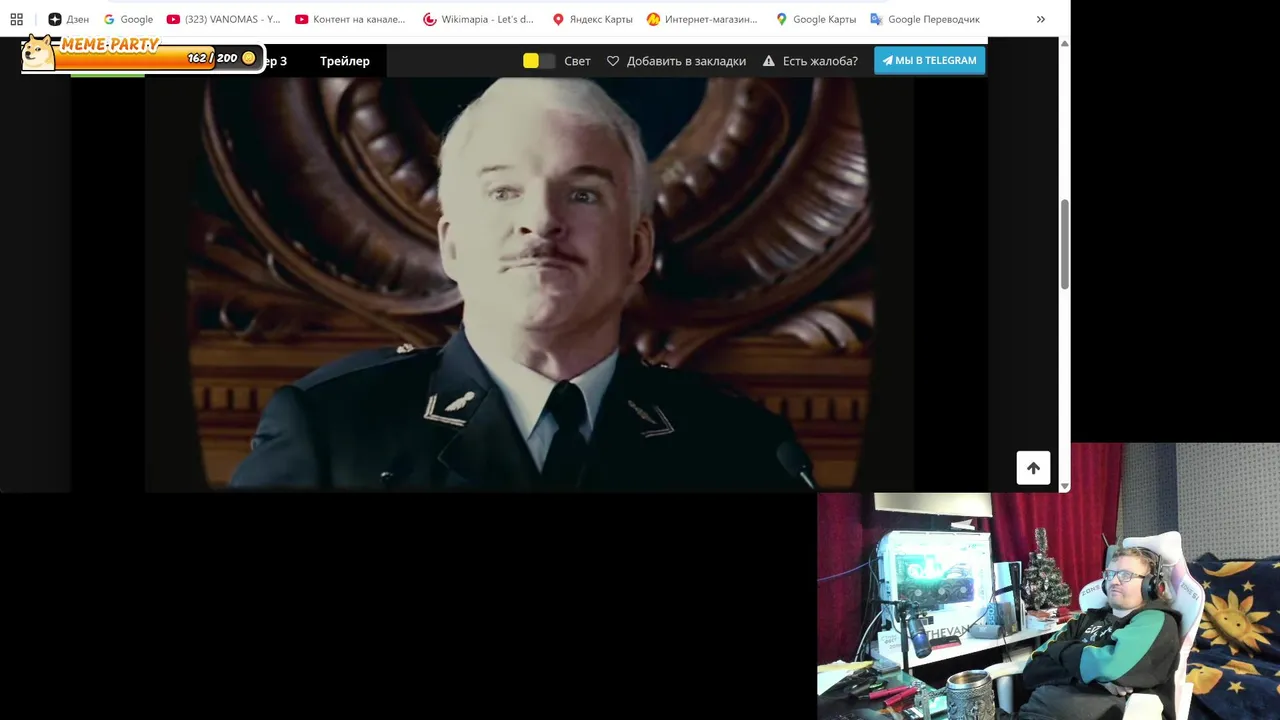Open the Дзен bookmark
Screen dimensions: 1280x720
pyautogui.click(x=69, y=19)
